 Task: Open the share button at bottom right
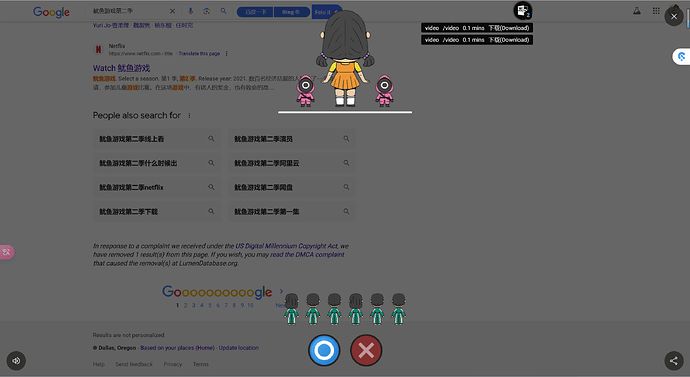(673, 361)
